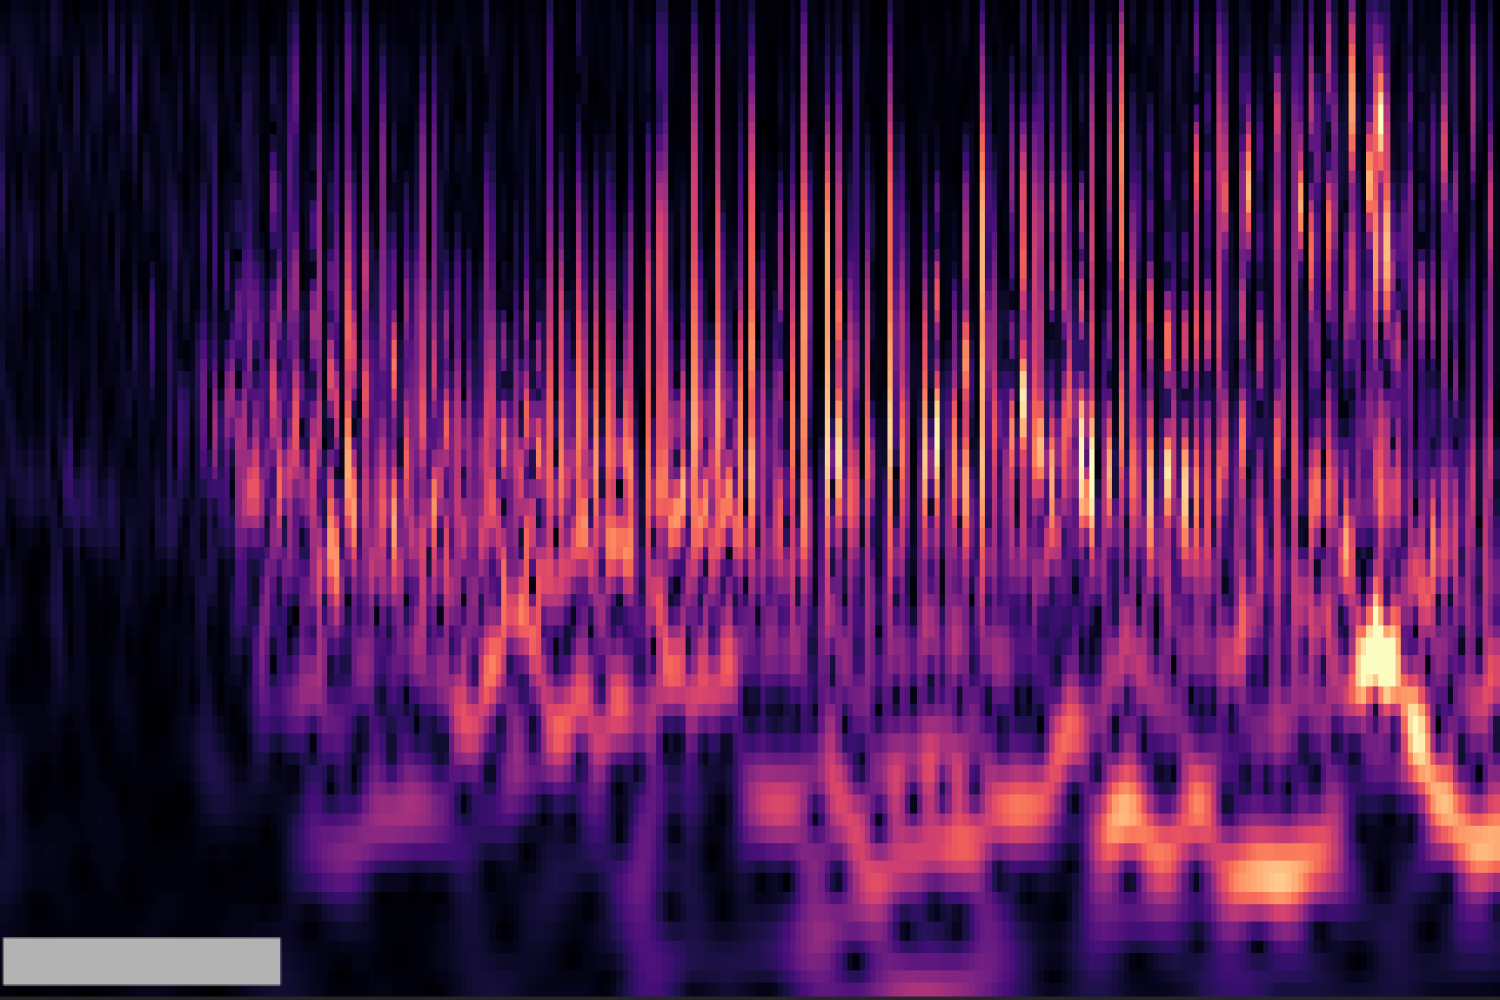This screenshot has width=1500, height=1000.
Task: Click the dark quiet region before sound onset
Action: click(x=100, y=700)
